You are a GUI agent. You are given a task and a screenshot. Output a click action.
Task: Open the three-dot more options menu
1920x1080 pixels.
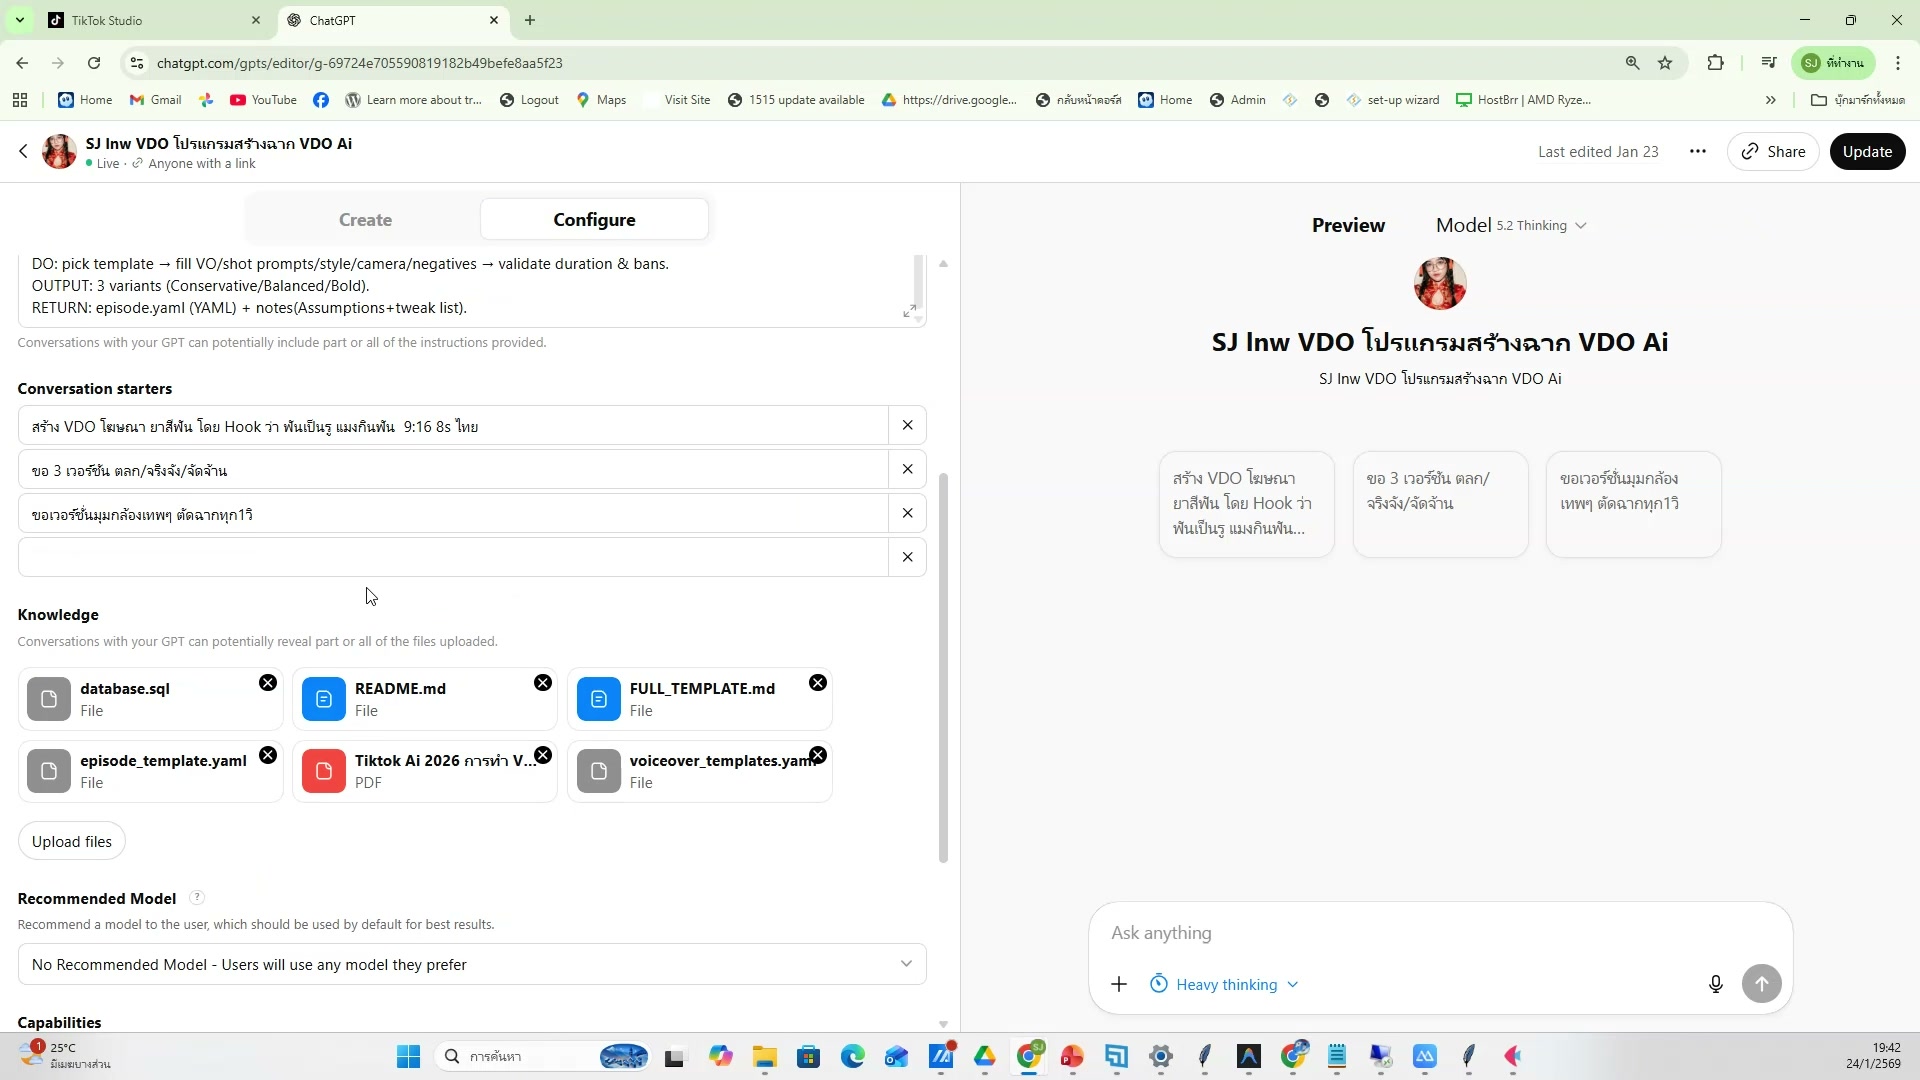[x=1697, y=152]
